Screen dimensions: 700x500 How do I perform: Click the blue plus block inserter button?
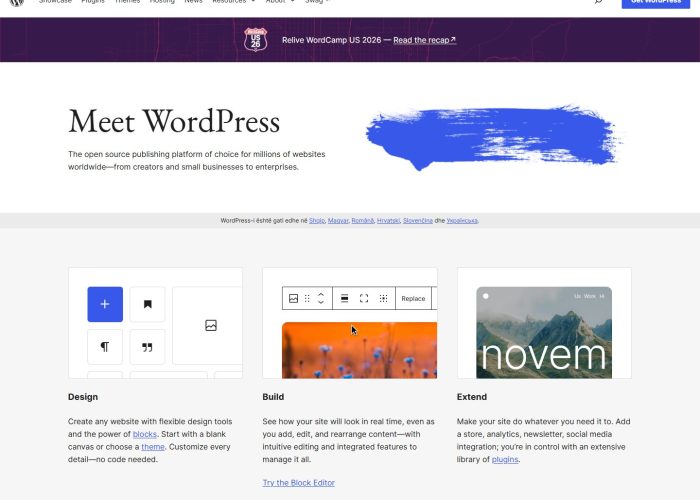tap(105, 304)
